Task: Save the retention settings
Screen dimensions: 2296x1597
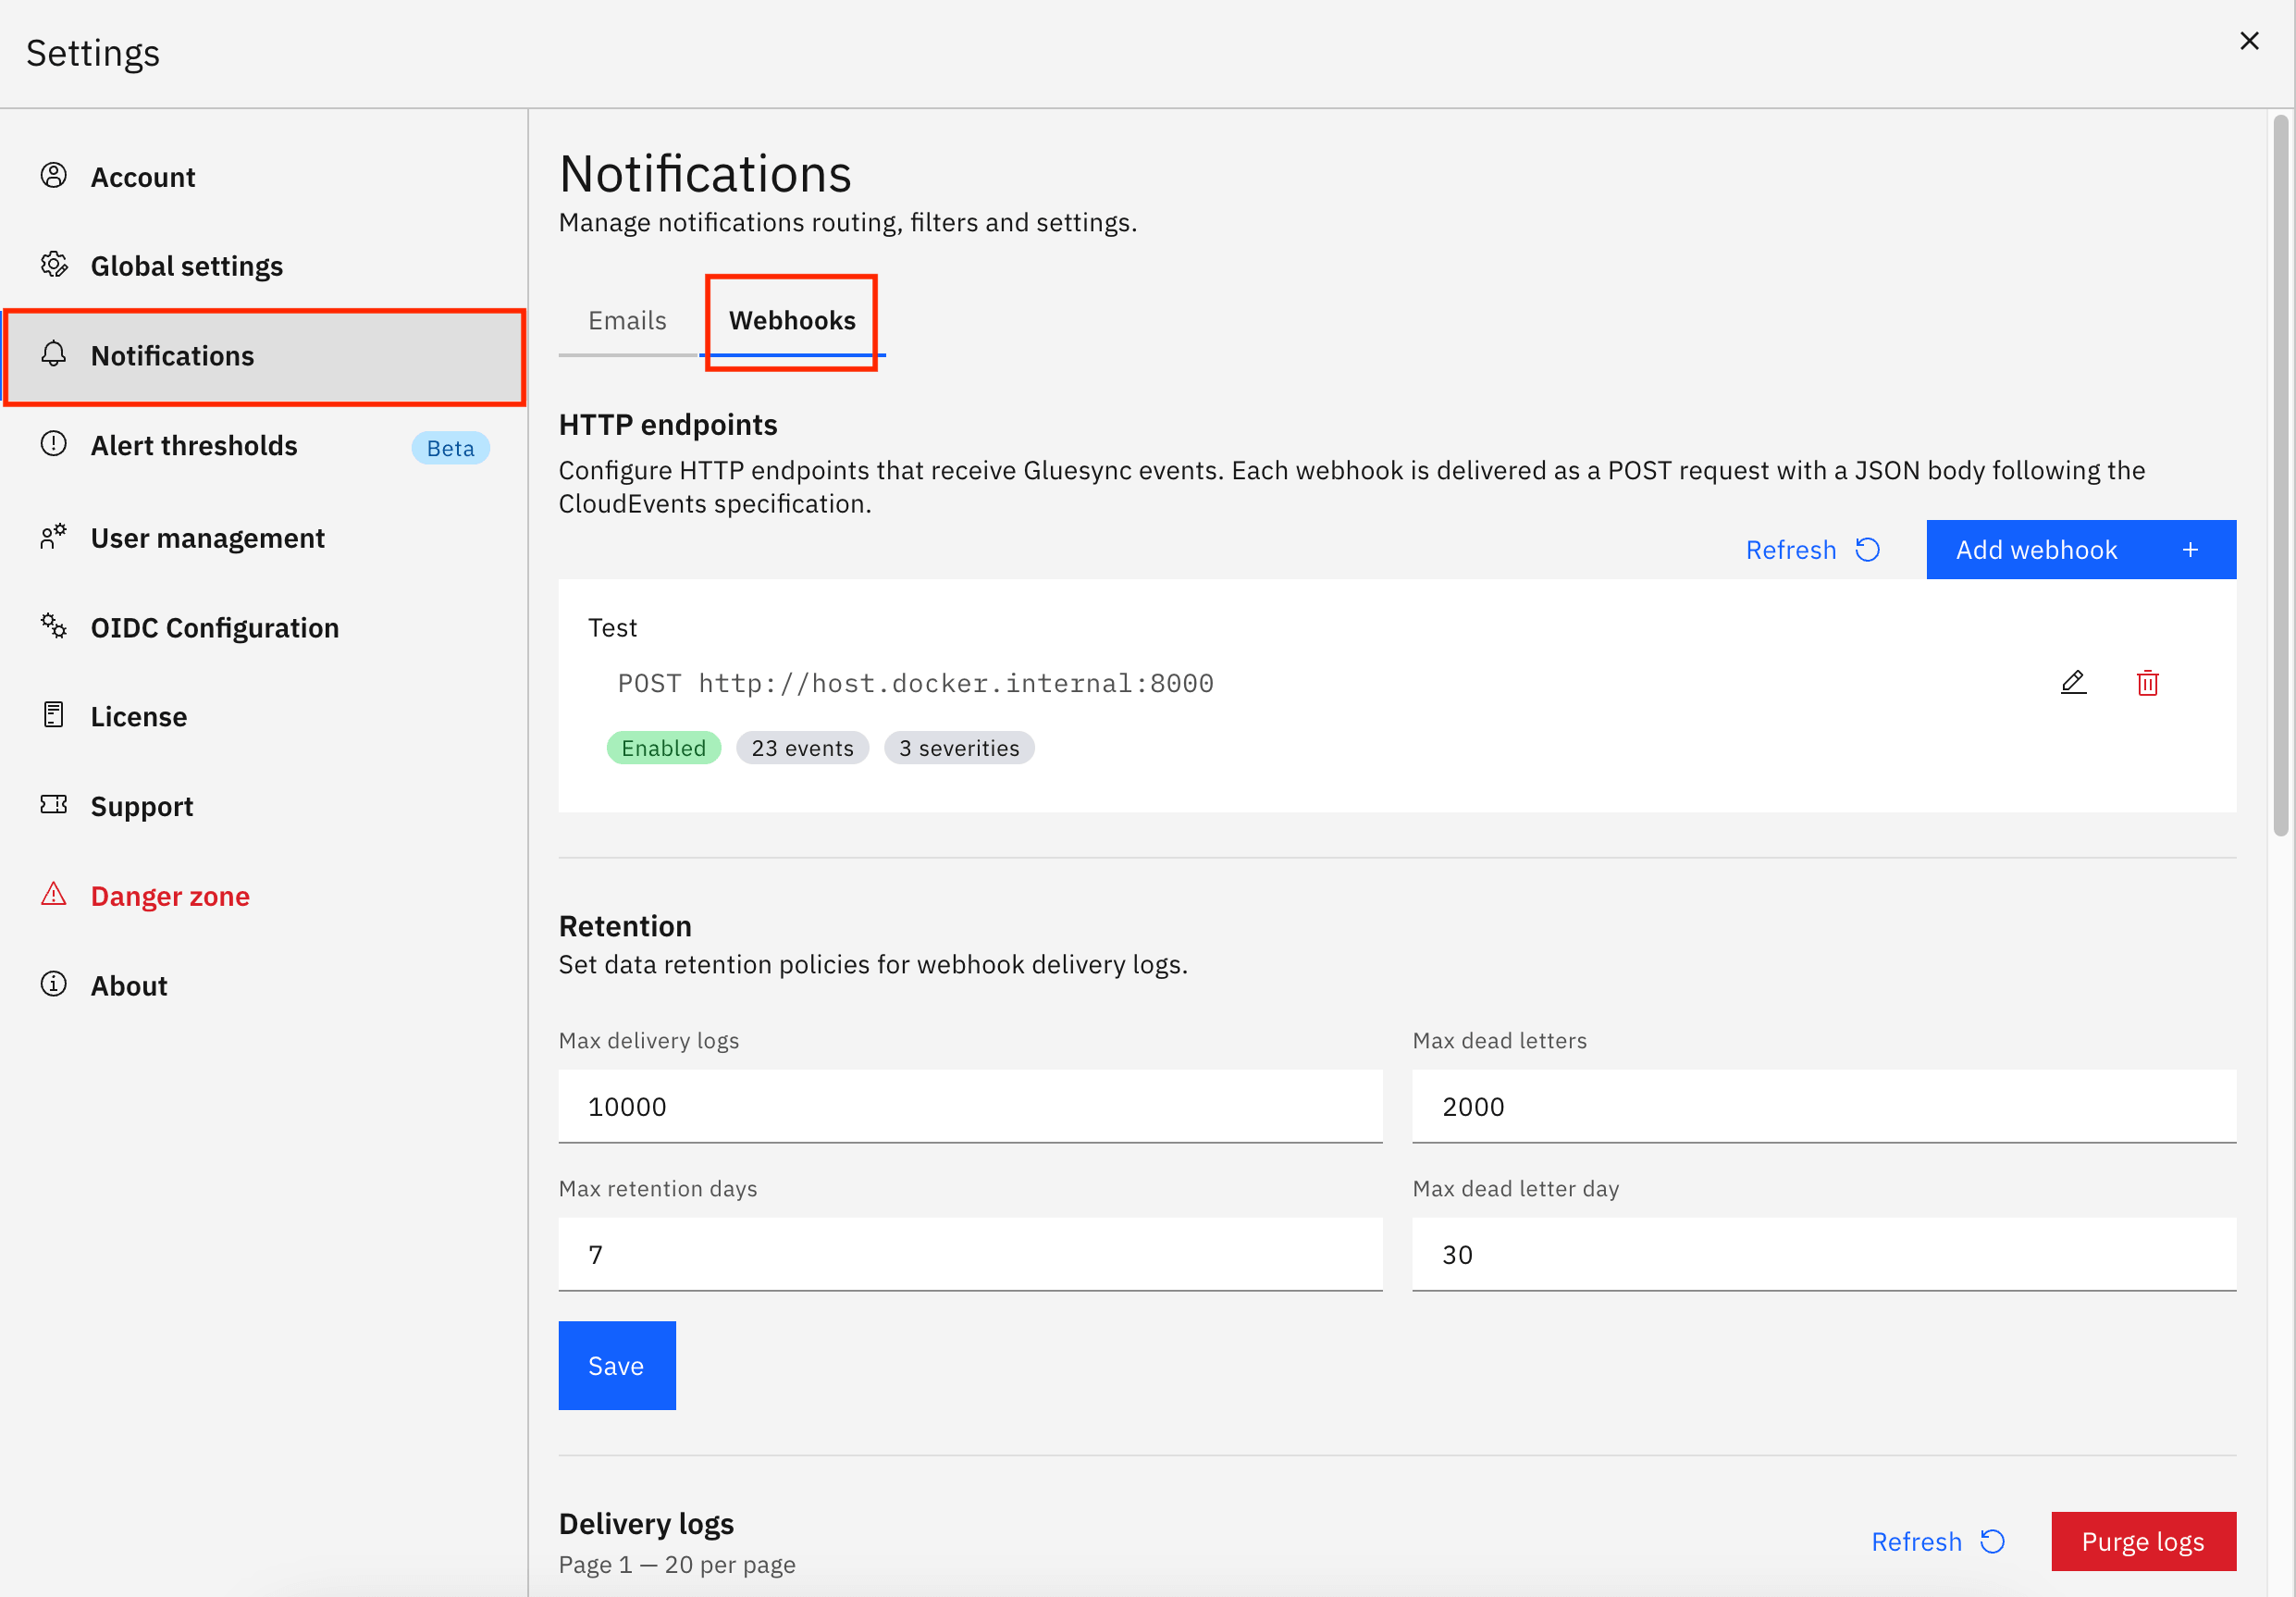Action: point(617,1366)
